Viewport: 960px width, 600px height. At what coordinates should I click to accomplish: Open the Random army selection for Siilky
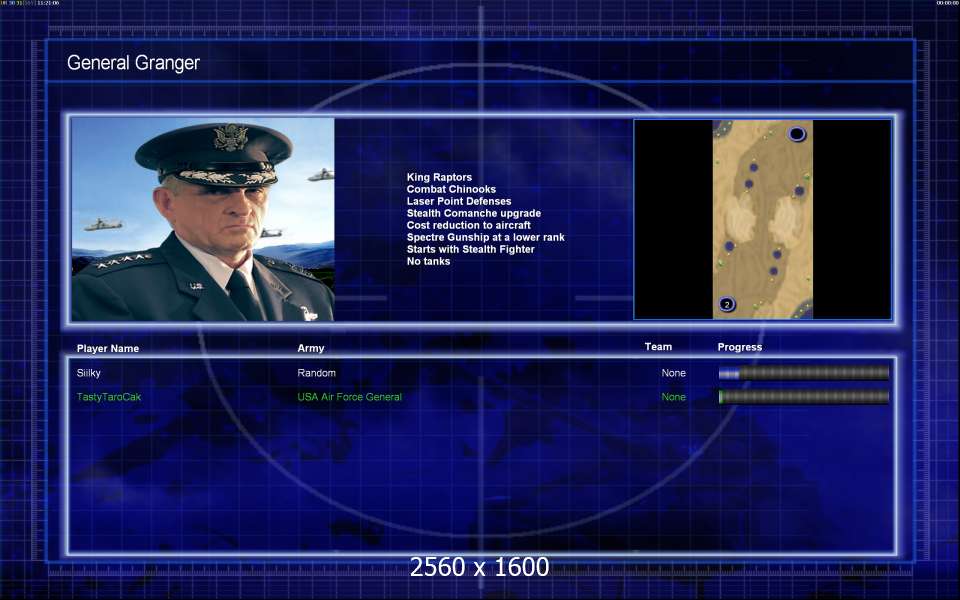[317, 373]
